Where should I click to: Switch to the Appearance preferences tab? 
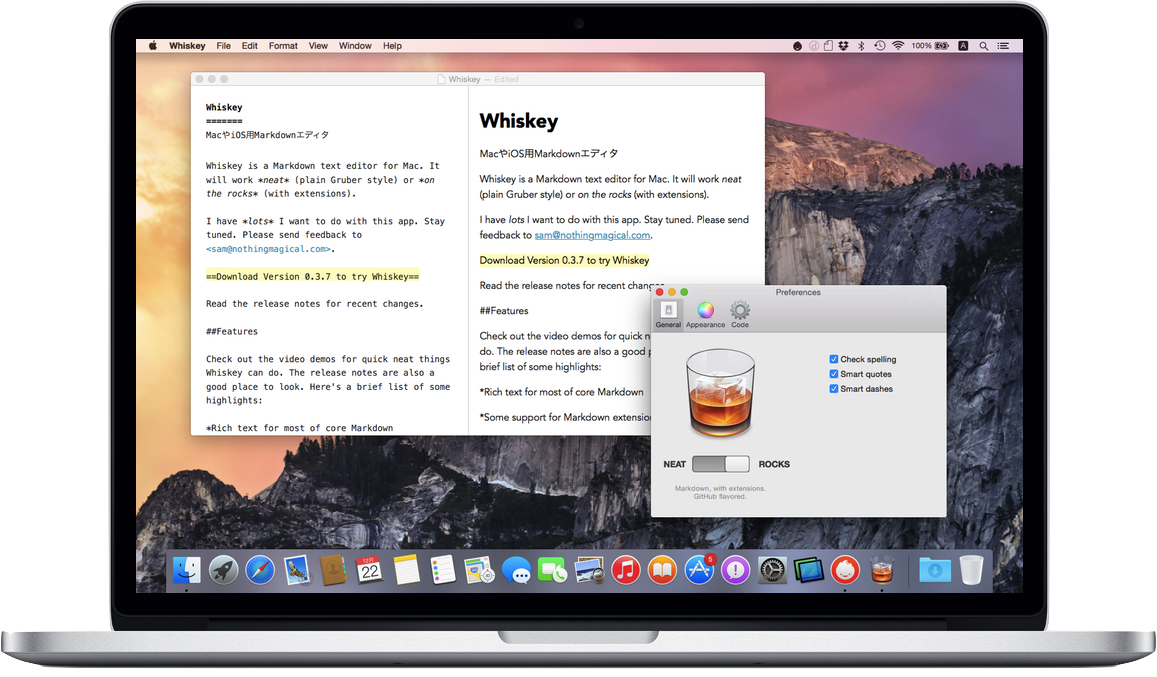[705, 314]
